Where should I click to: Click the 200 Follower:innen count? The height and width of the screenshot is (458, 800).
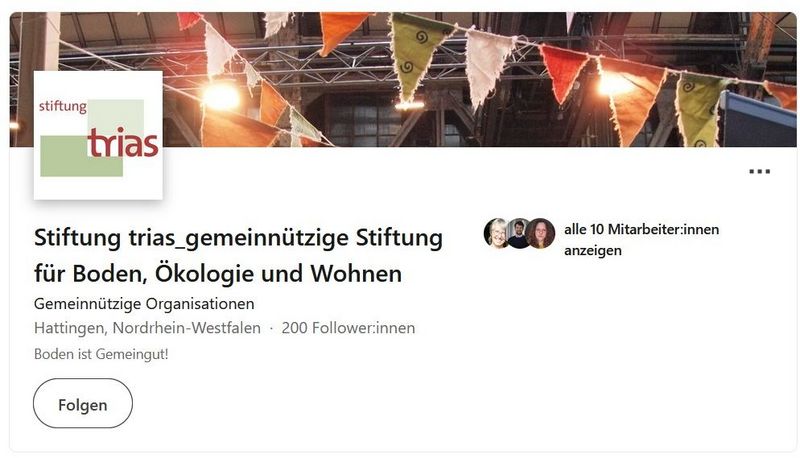tap(348, 328)
